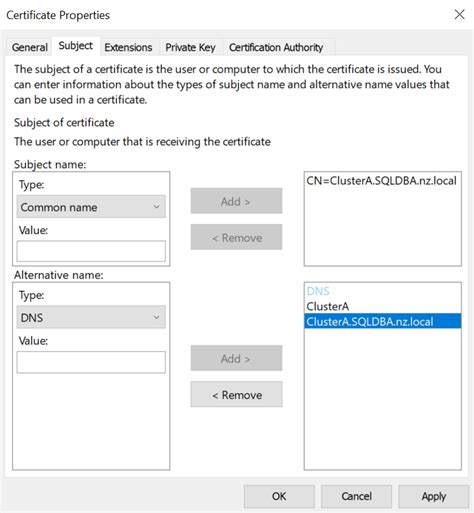Screen dimensions: 474x513
Task: Open the Extensions tab
Action: (128, 47)
